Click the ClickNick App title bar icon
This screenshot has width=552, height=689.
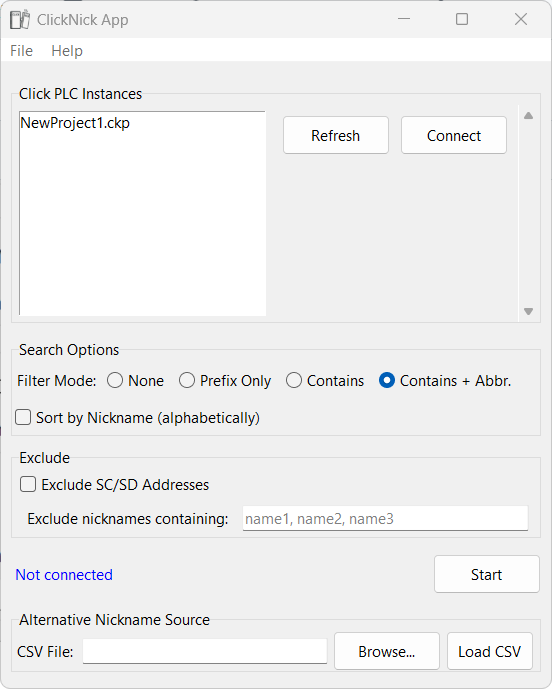[20, 20]
